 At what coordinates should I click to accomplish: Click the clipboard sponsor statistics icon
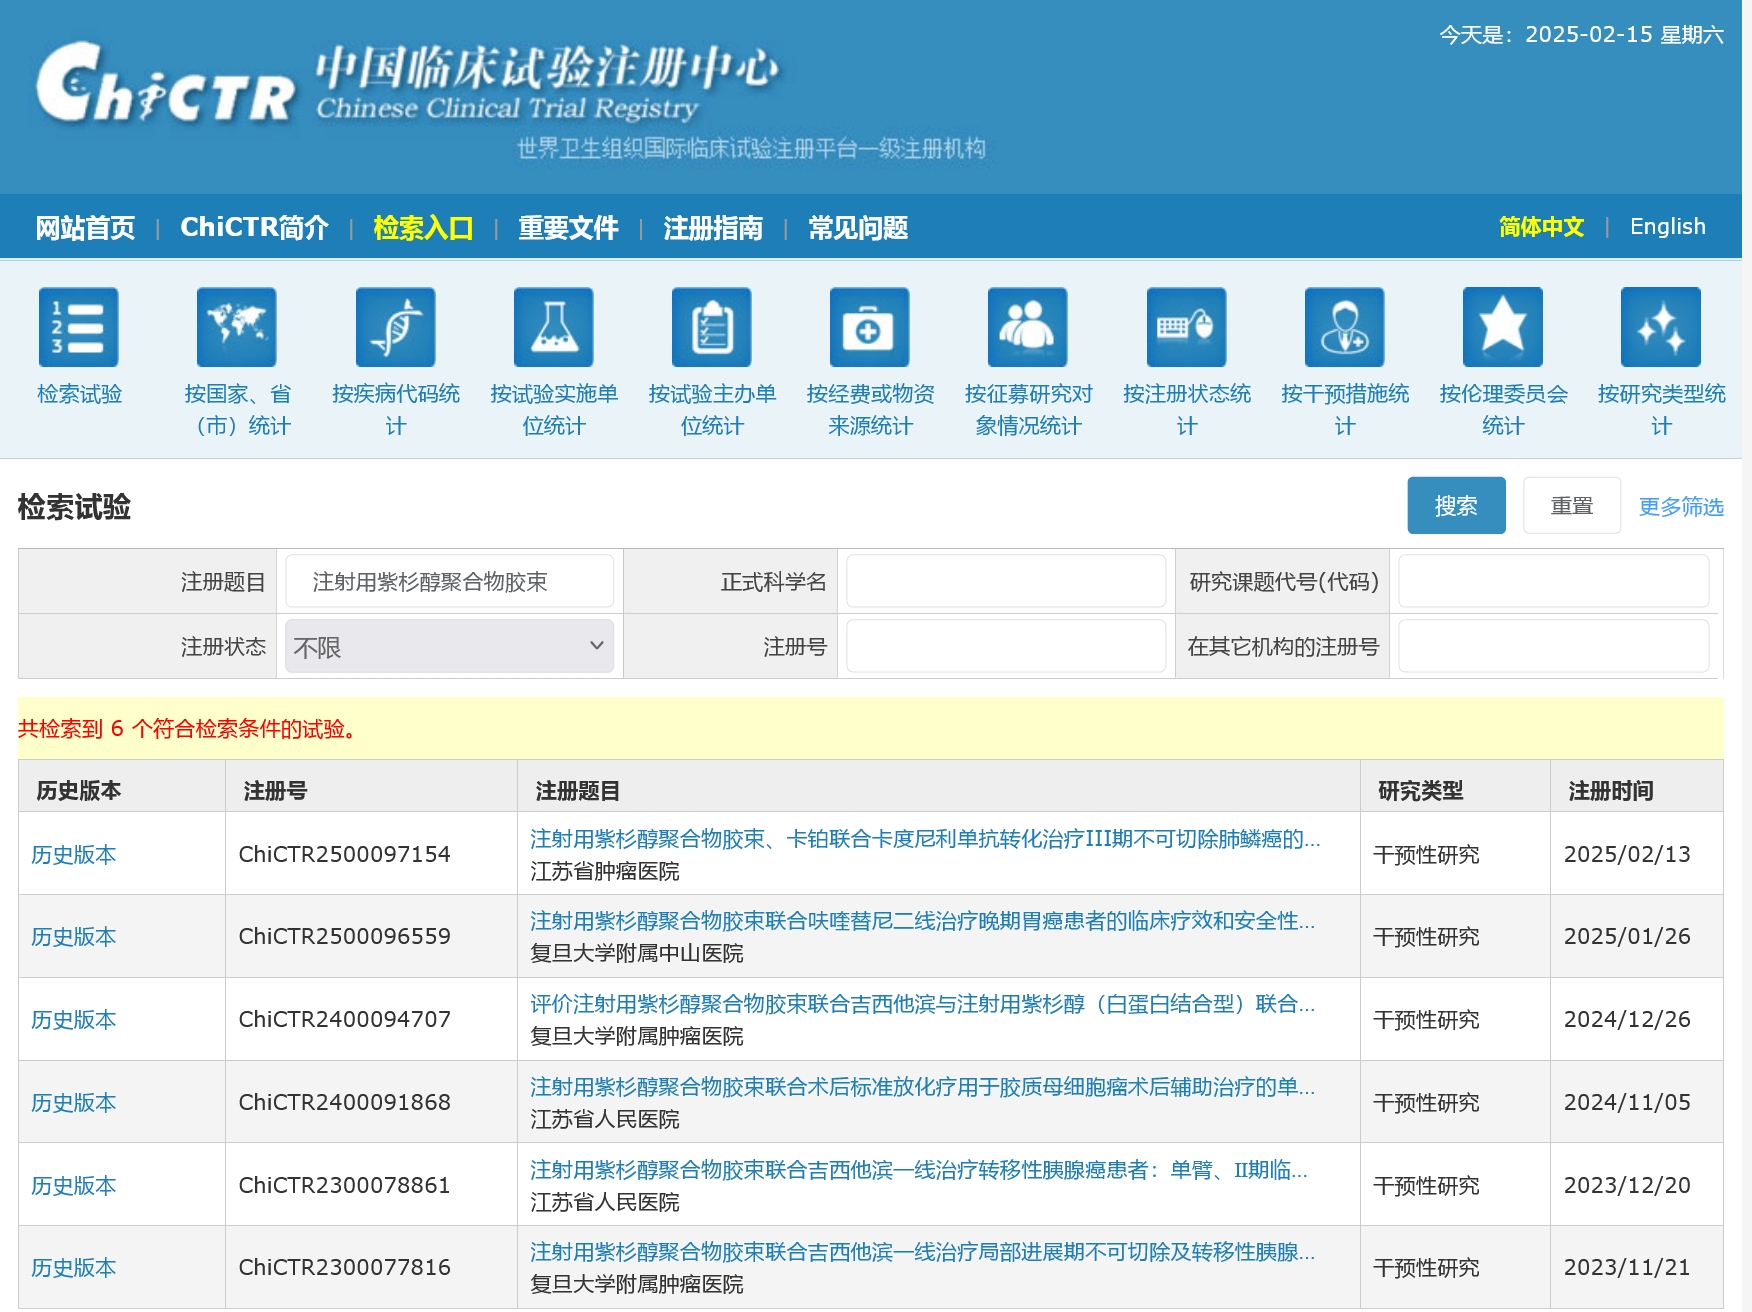[x=711, y=327]
